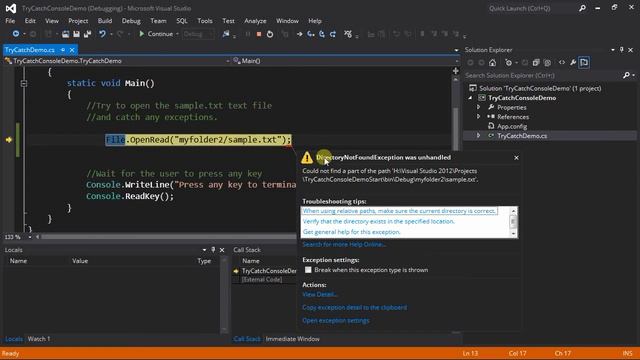Open Locals panel window position dropdown arrow

(204, 250)
